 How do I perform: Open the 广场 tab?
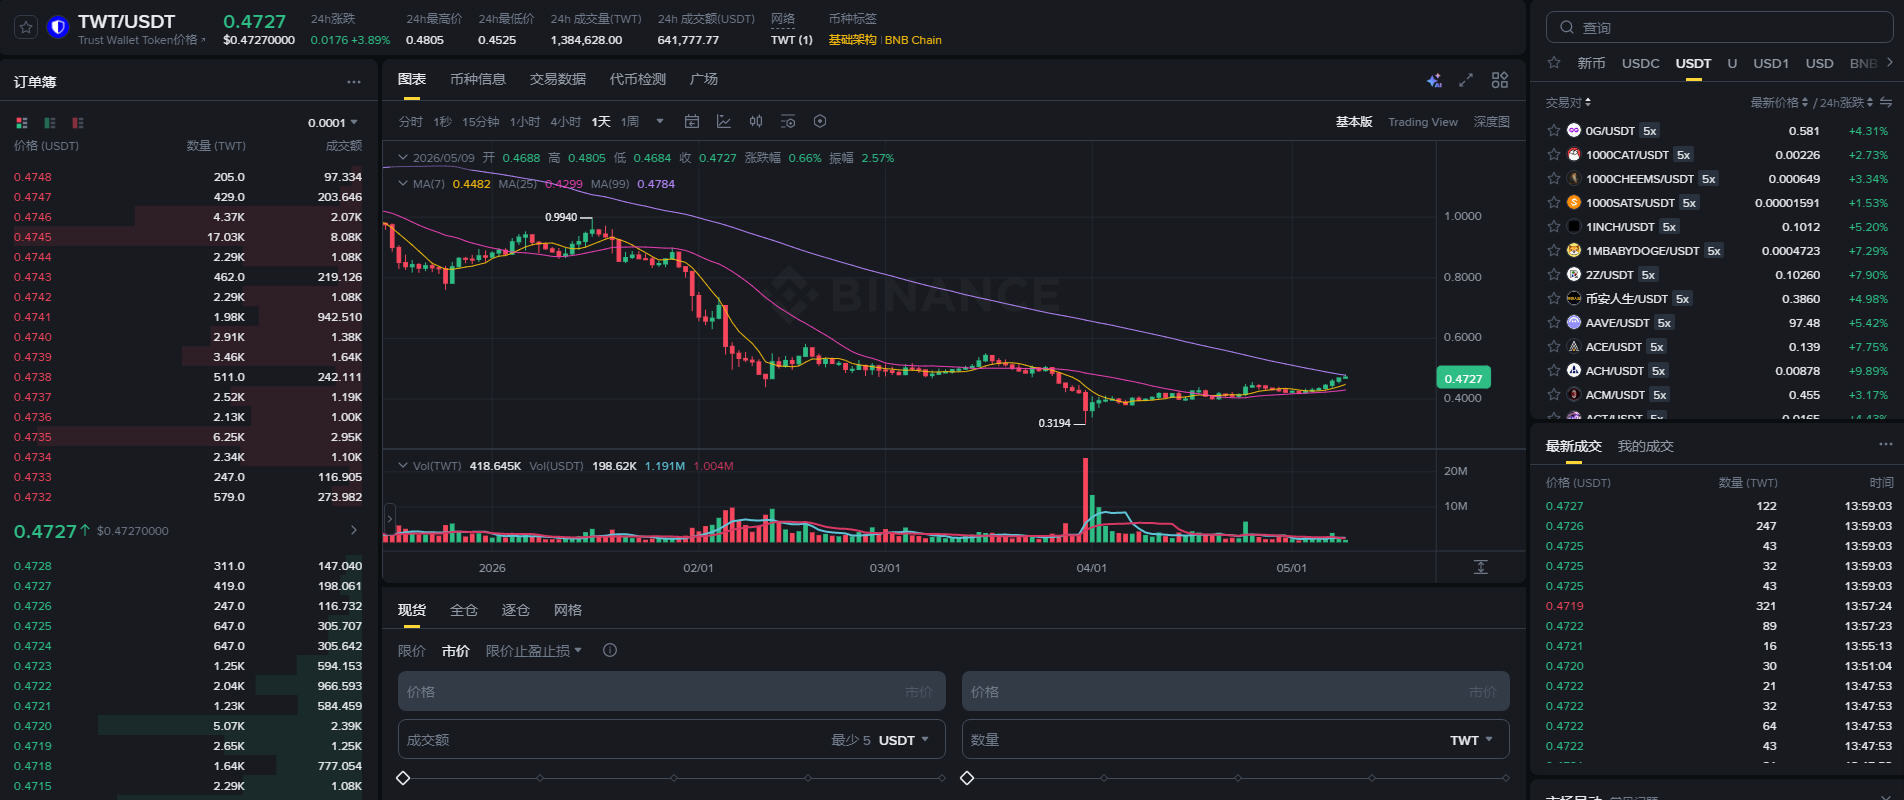704,80
